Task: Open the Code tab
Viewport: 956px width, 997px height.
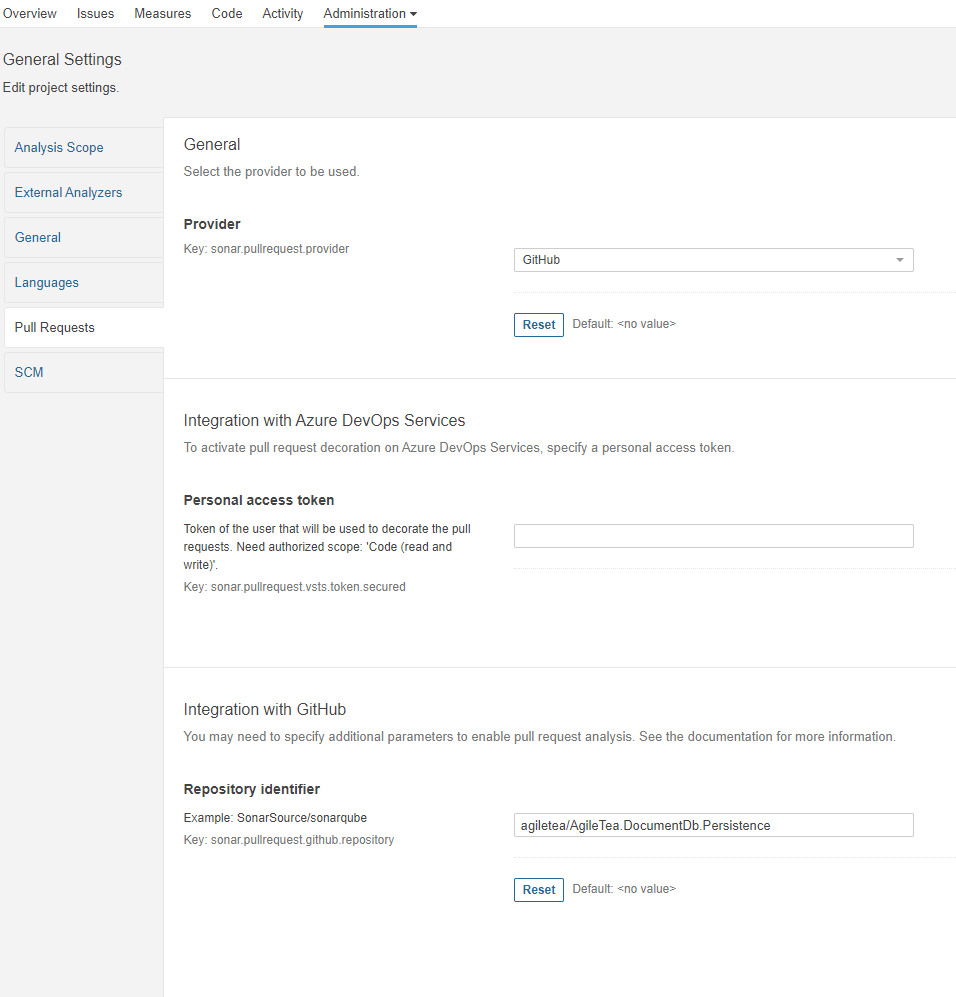Action: click(x=227, y=13)
